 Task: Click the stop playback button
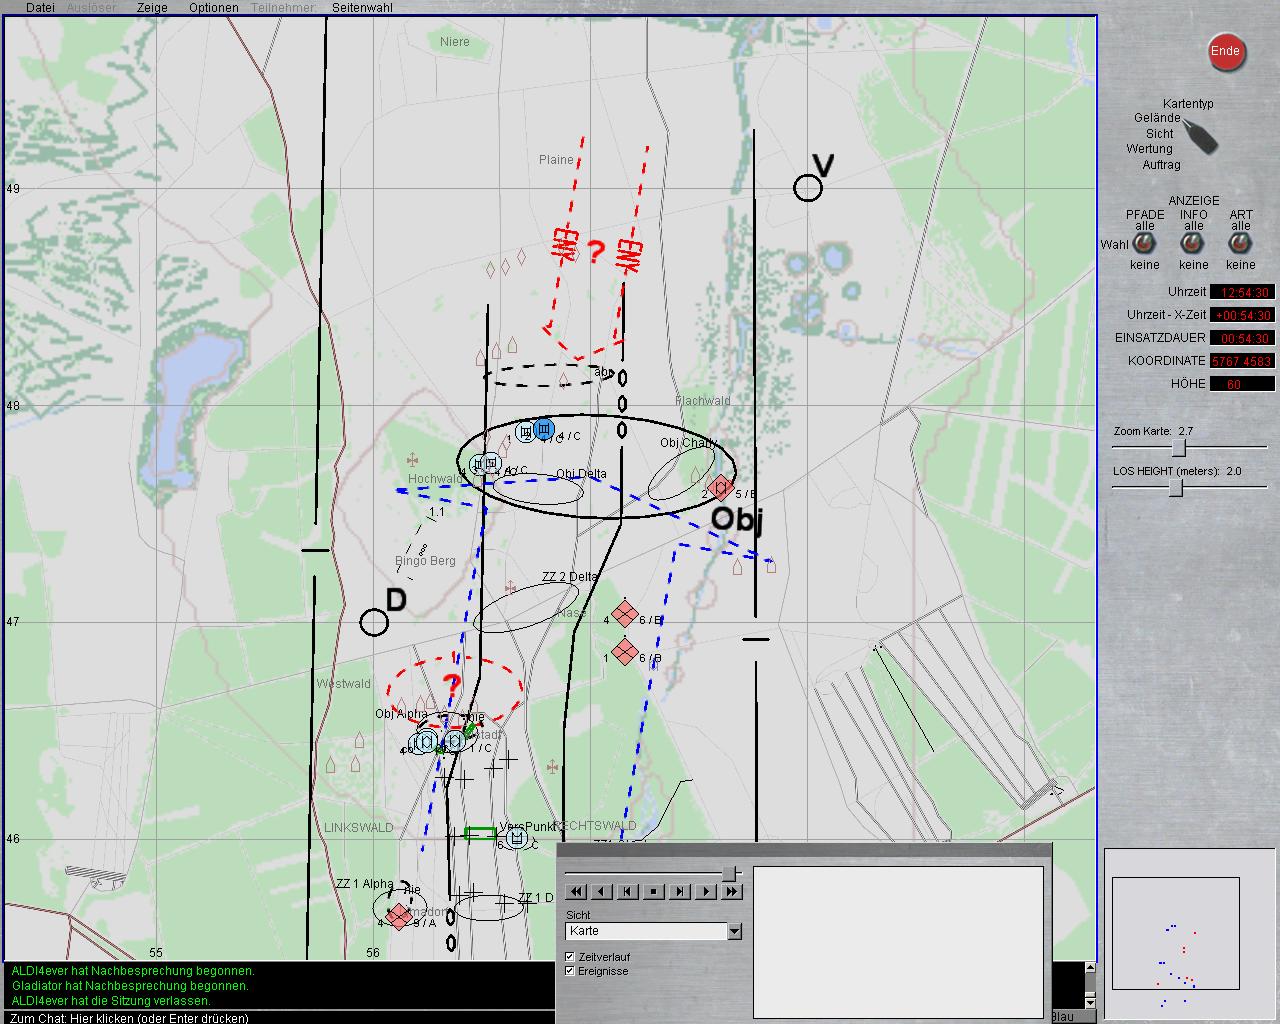tap(654, 891)
